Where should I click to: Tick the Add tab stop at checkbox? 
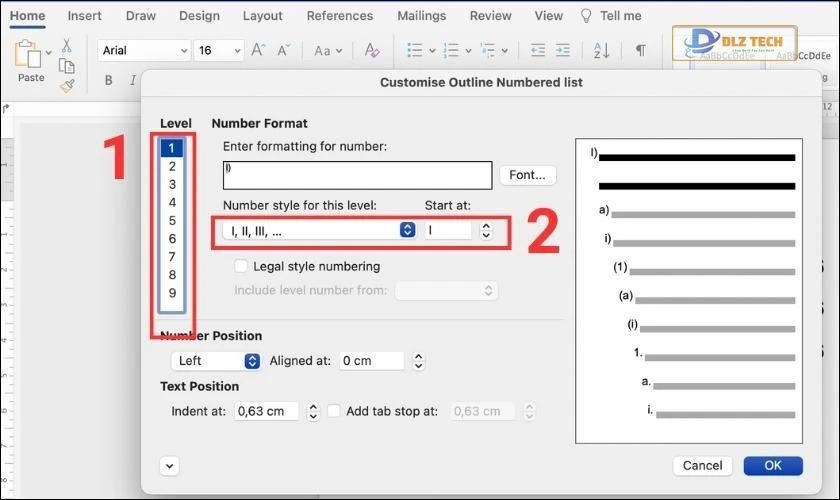(x=334, y=411)
